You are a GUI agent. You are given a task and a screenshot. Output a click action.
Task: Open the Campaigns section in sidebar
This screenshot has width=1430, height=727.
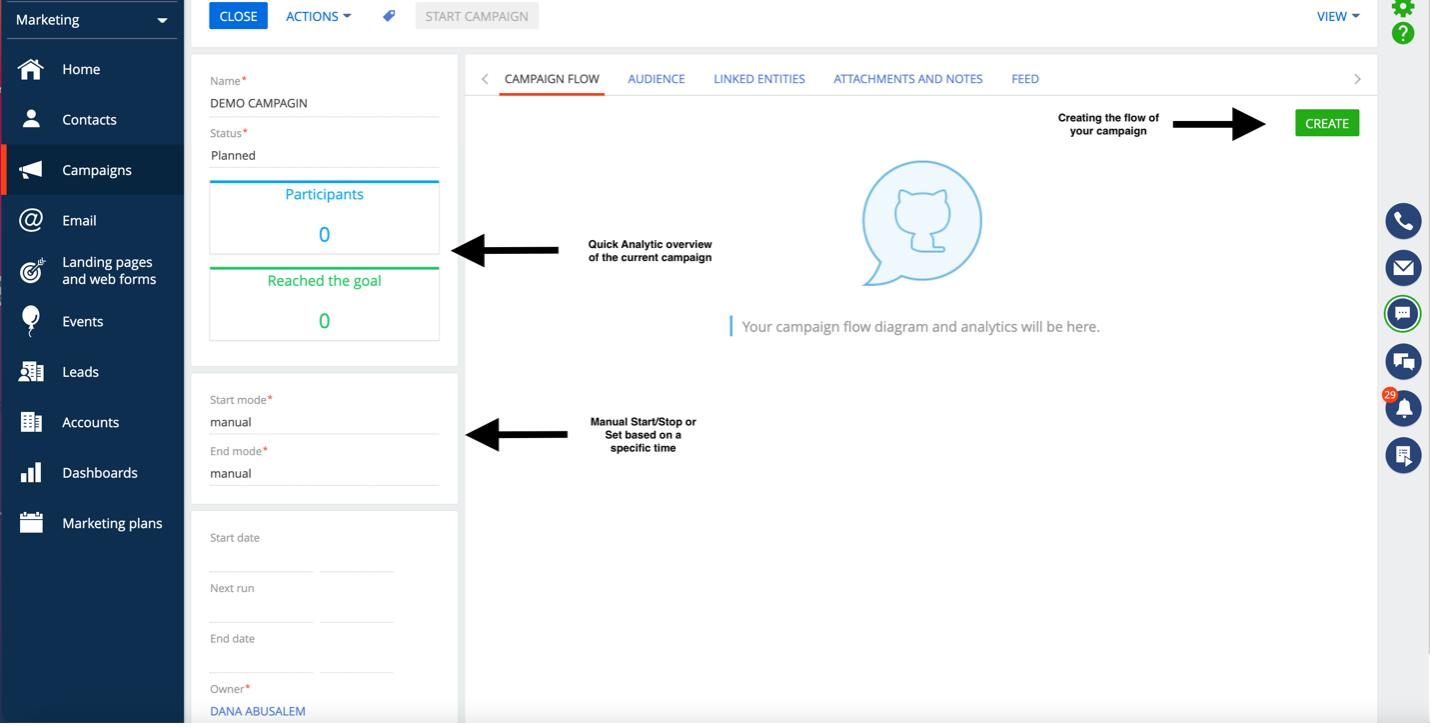click(x=96, y=170)
